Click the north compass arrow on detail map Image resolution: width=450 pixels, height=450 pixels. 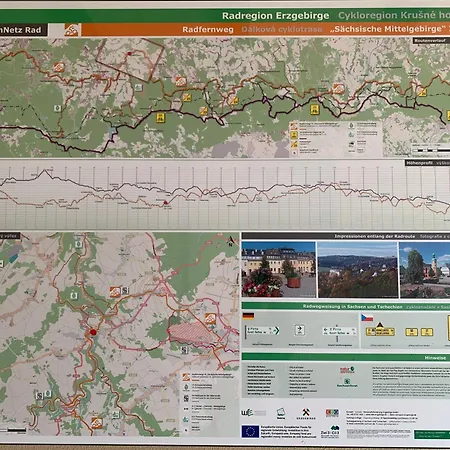(230, 241)
